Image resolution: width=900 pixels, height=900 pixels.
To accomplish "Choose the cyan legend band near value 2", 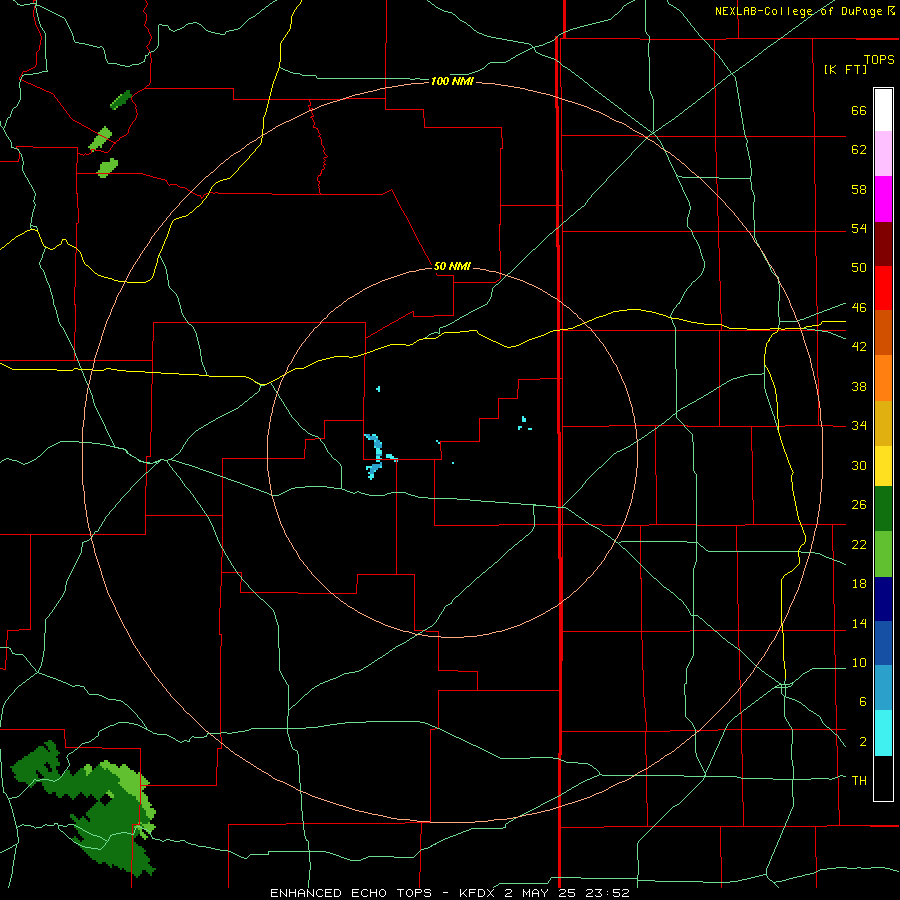I will click(x=883, y=733).
